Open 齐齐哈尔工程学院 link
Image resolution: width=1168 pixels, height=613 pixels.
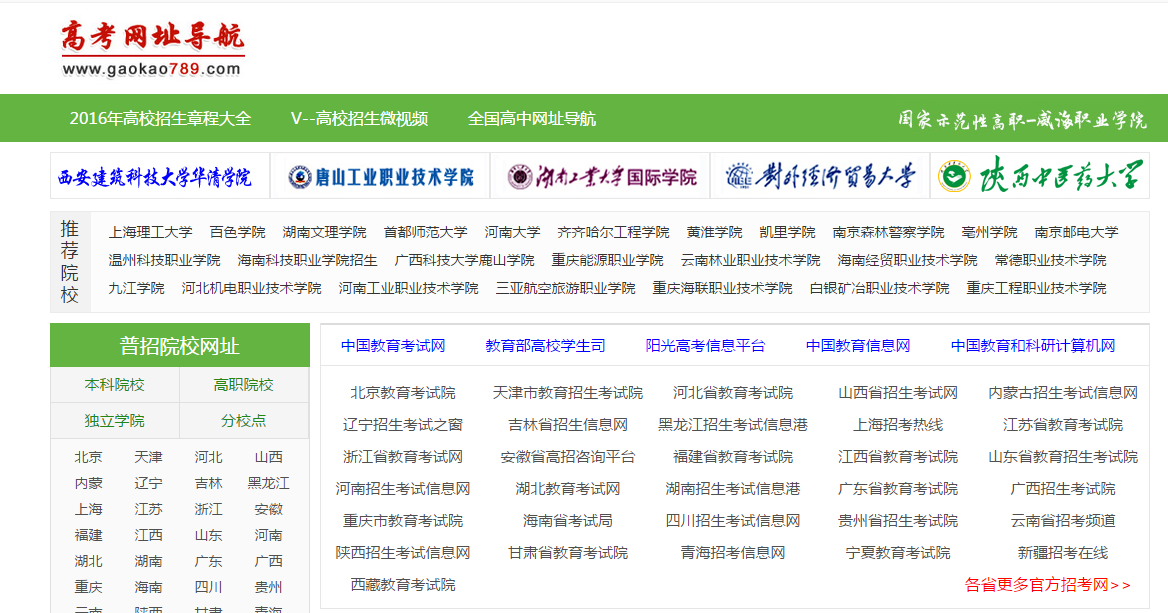click(613, 232)
